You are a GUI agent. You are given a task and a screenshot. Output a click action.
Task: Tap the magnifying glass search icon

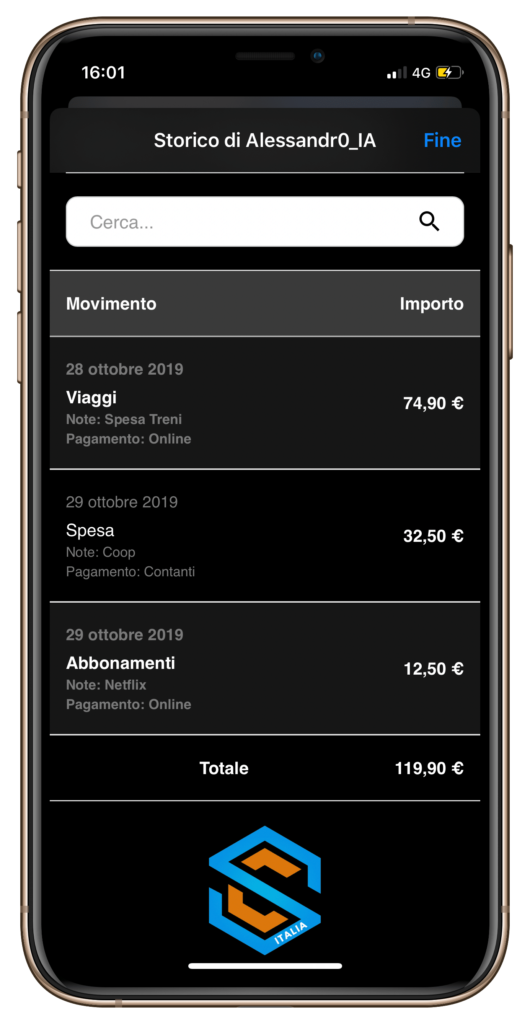tap(429, 222)
